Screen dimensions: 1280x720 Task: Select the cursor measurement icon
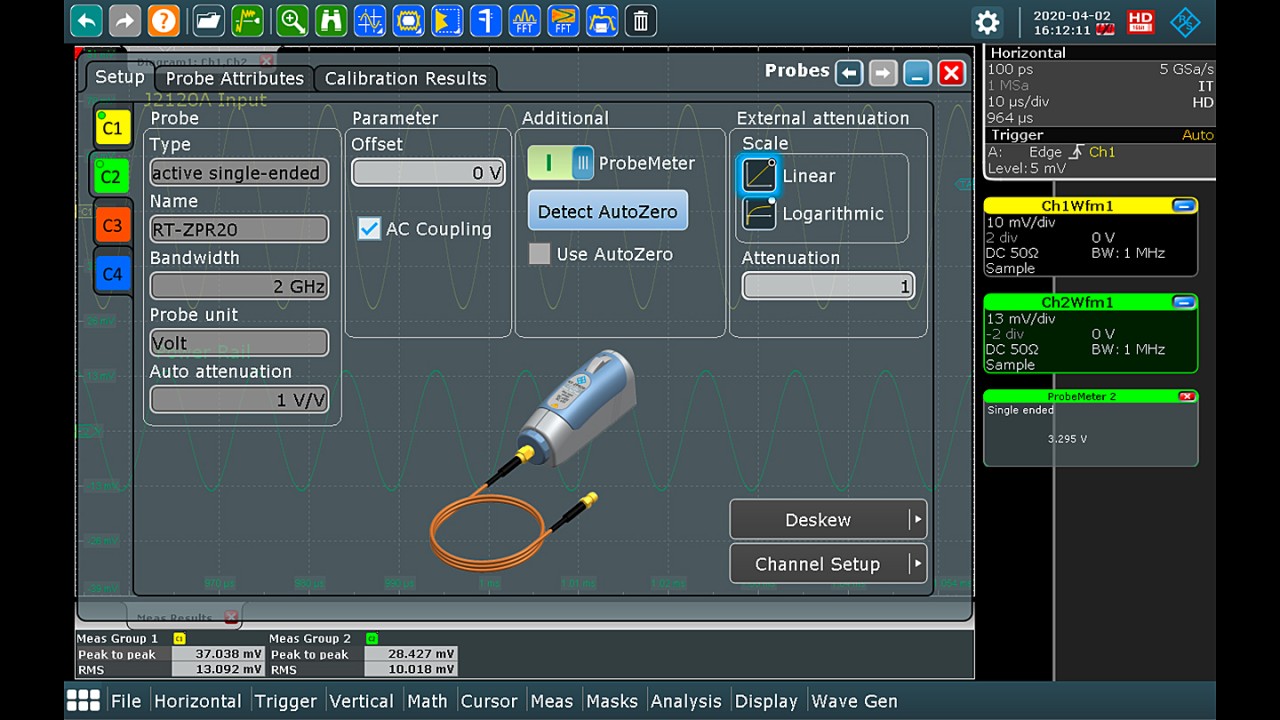tap(370, 19)
